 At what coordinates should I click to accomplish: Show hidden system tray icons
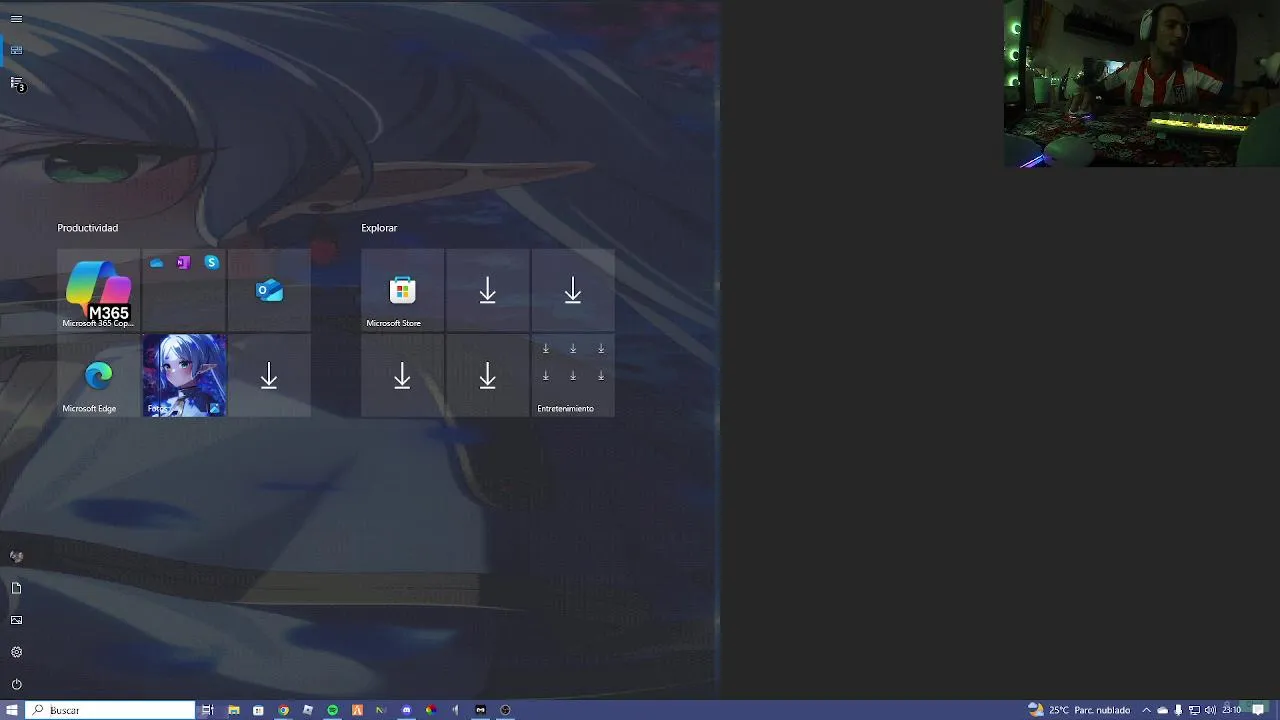[1146, 710]
